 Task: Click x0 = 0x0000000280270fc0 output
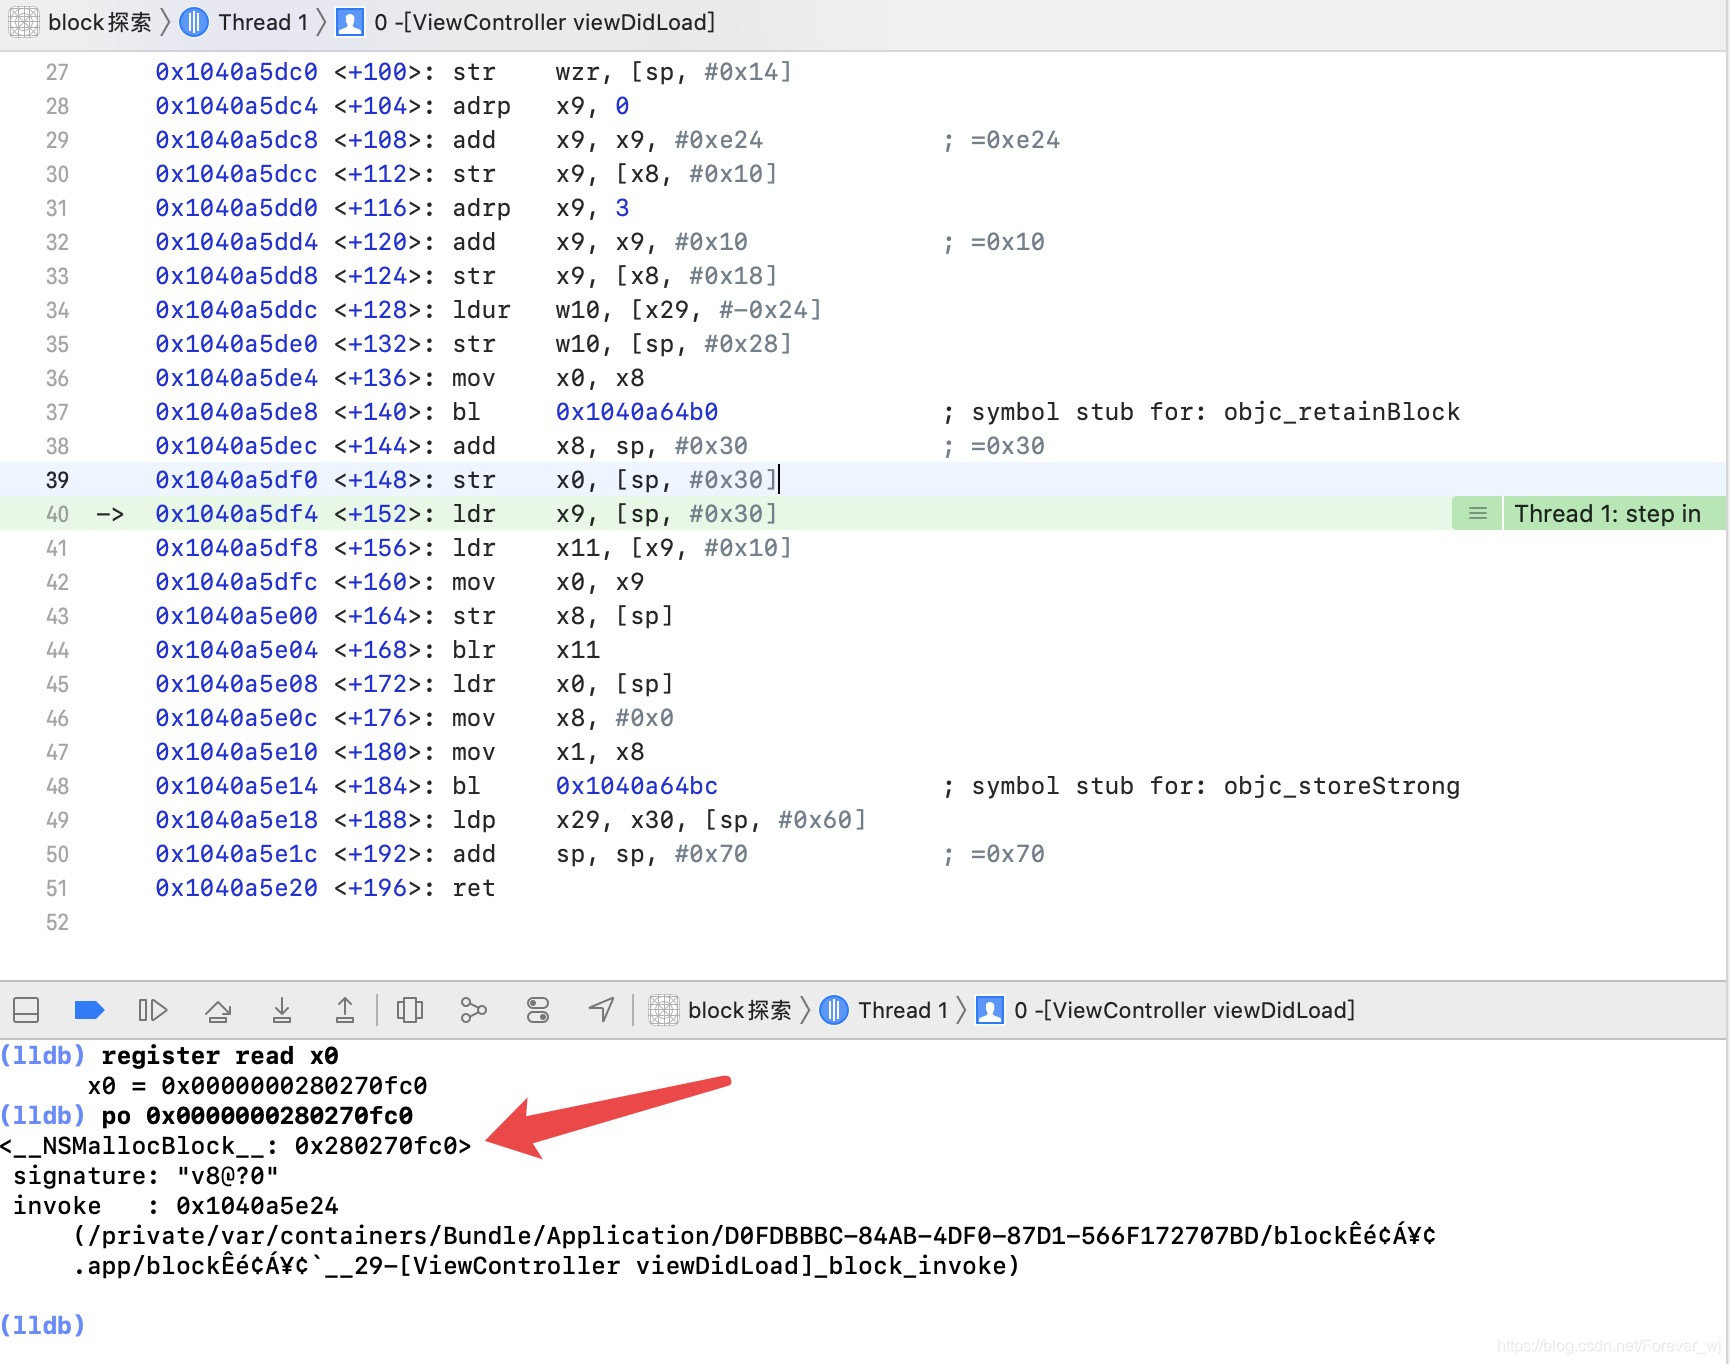click(257, 1086)
